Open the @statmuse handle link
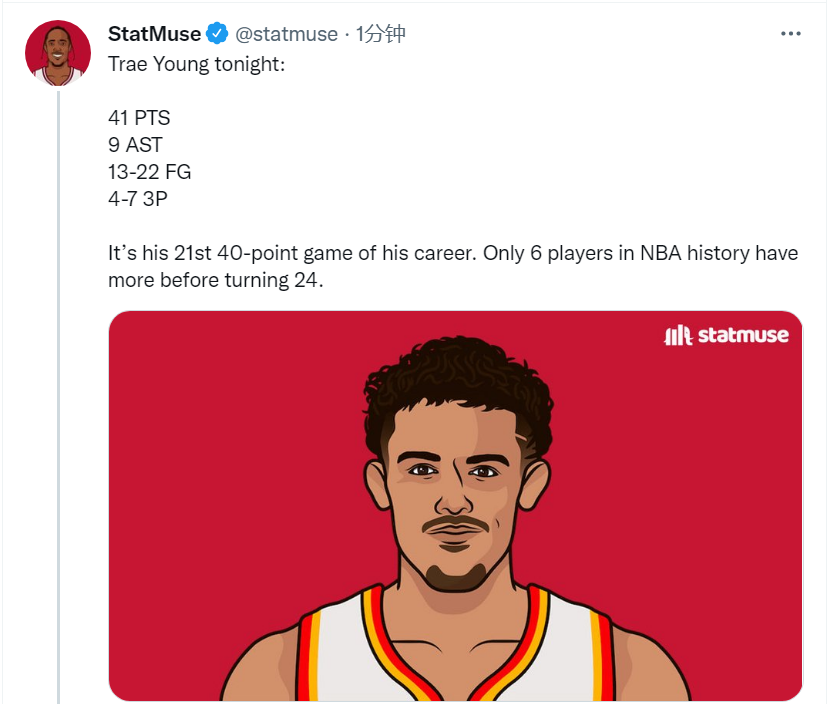The image size is (831, 704). [286, 34]
